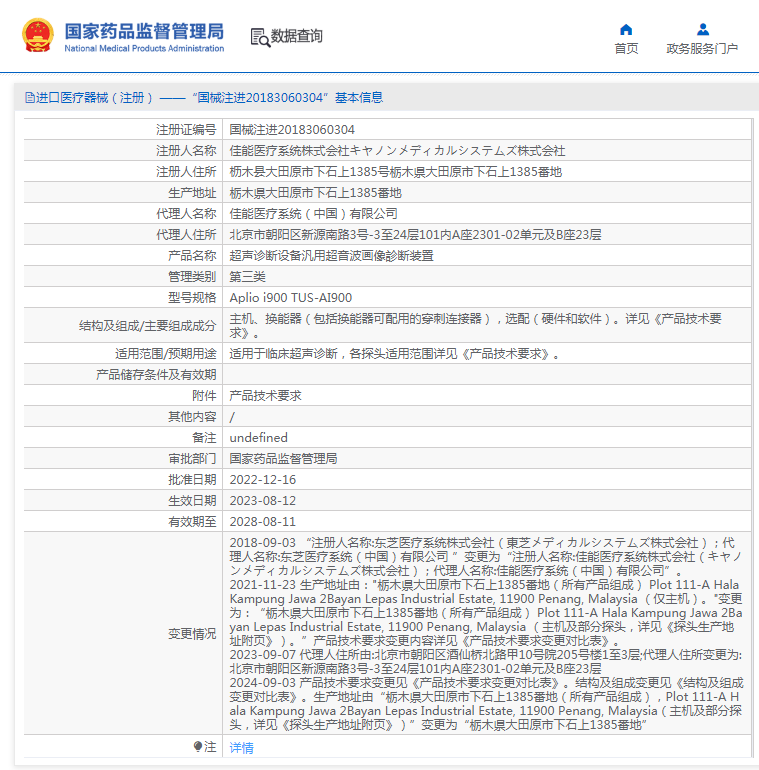The width and height of the screenshot is (759, 770).
Task: Open the 政务服务门户 portal link
Action: (x=702, y=49)
